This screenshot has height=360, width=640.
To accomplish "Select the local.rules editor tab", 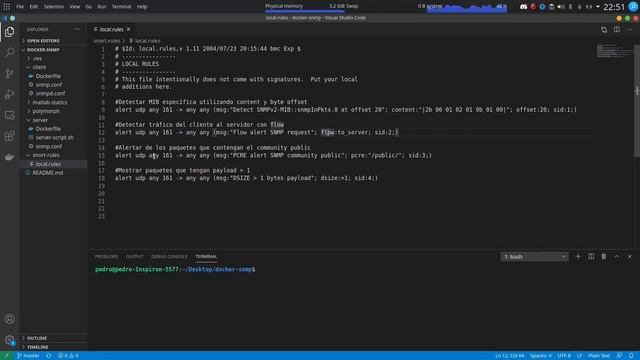I will (111, 29).
